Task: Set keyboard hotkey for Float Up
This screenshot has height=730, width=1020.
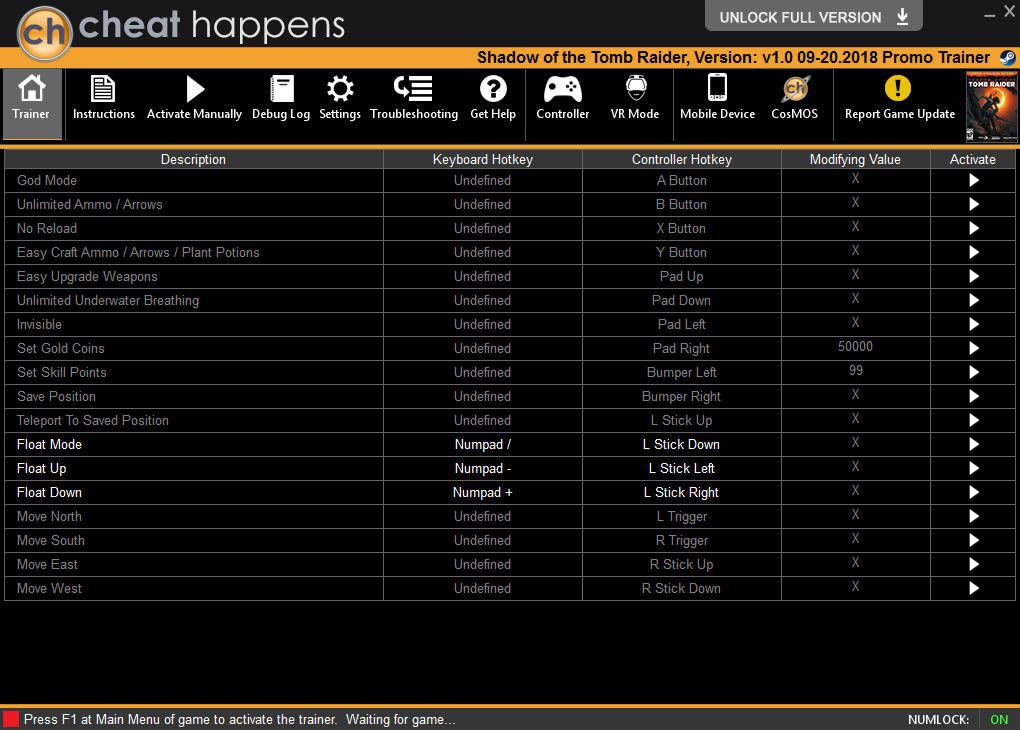Action: (482, 469)
